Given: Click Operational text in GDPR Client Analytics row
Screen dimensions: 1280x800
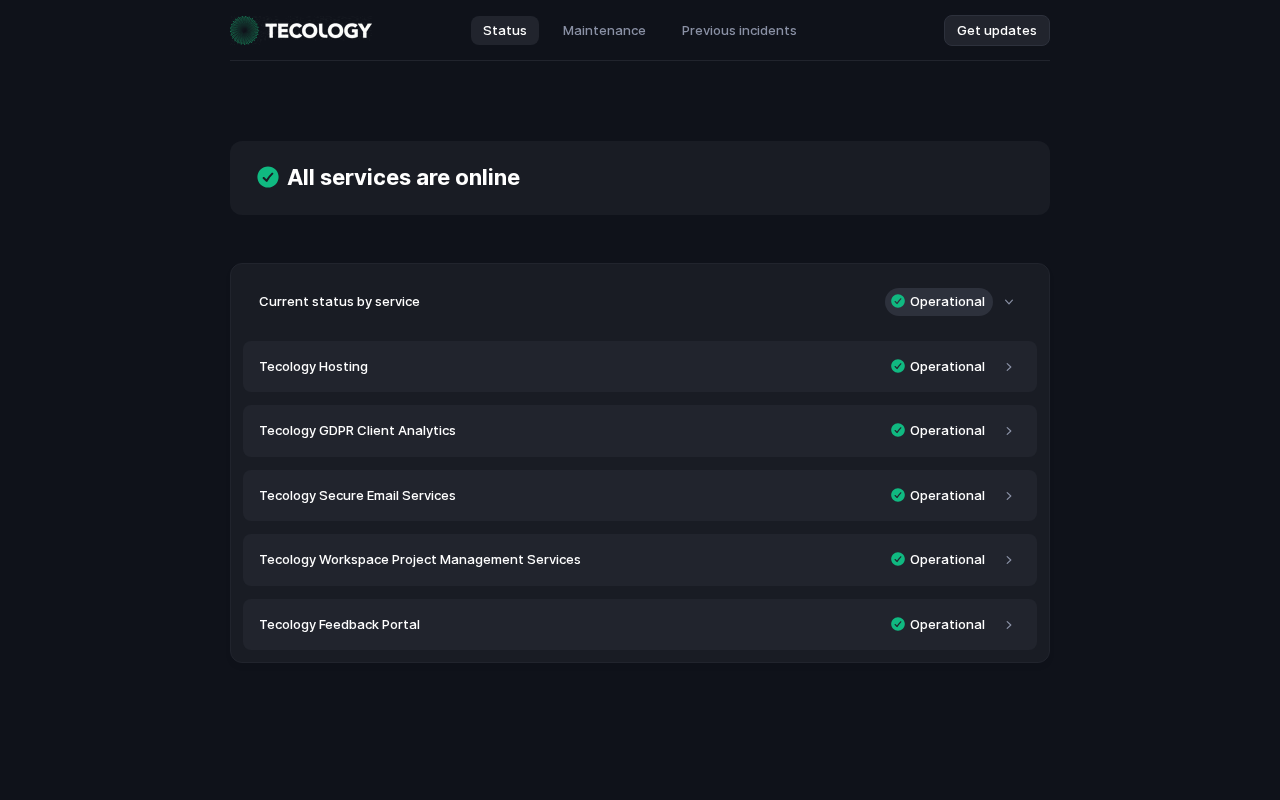Looking at the screenshot, I should point(947,431).
